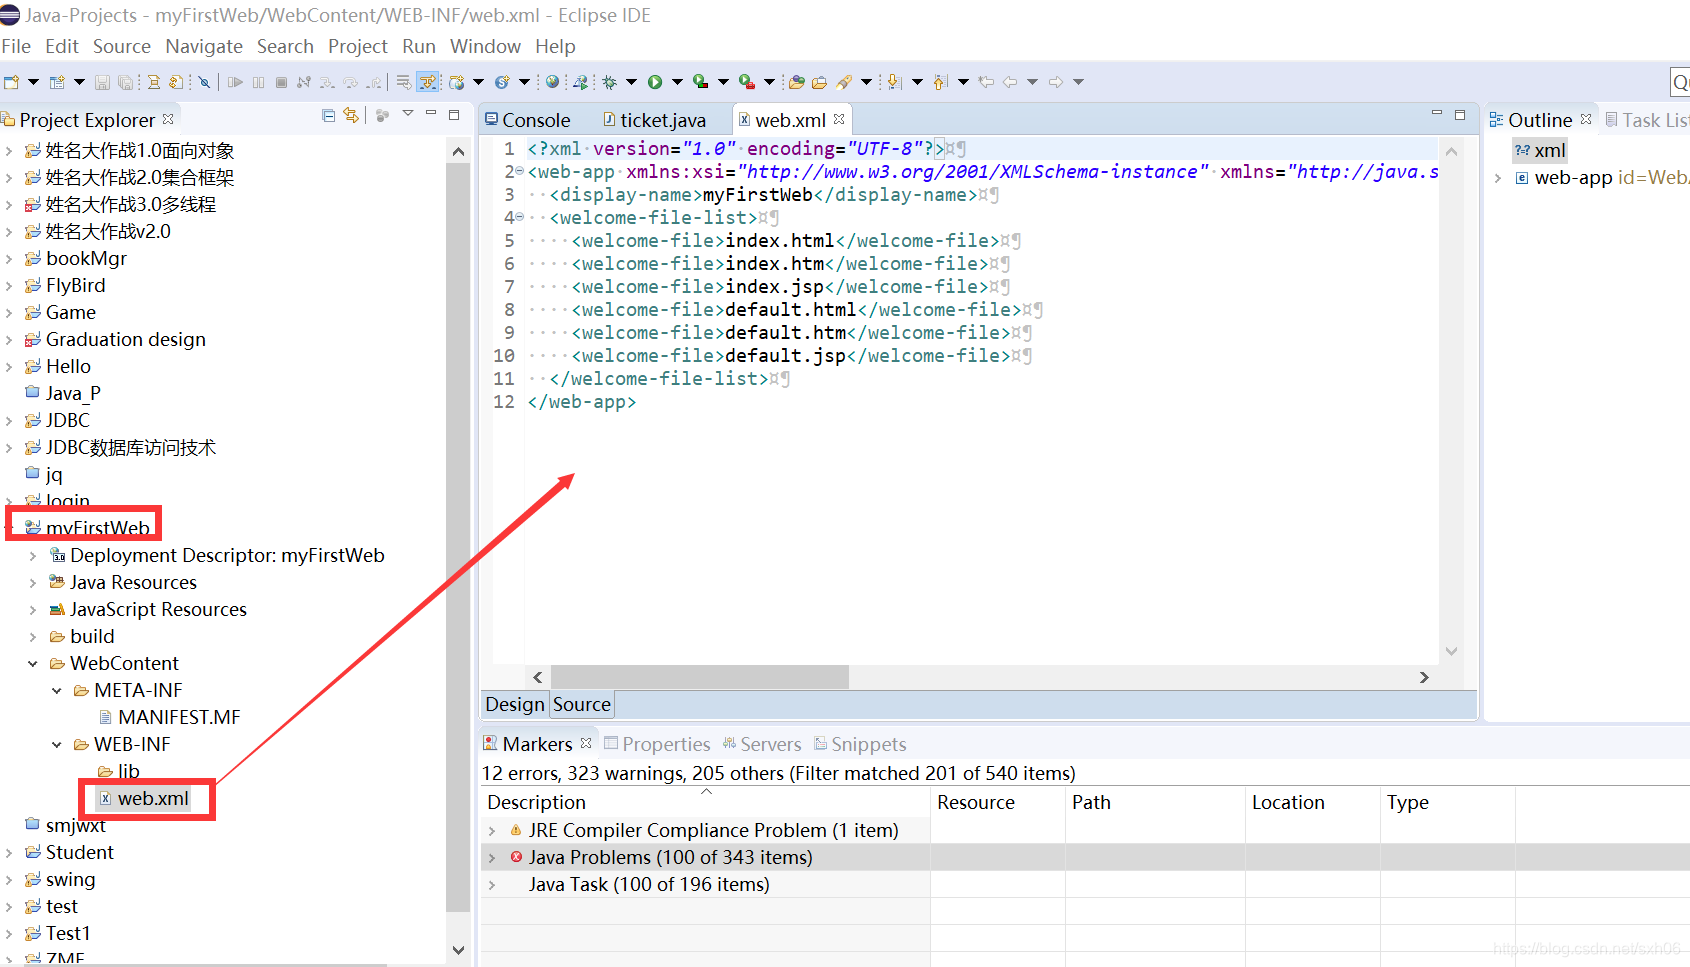Open the Search dropdown arrow
1690x967 pixels.
point(866,82)
